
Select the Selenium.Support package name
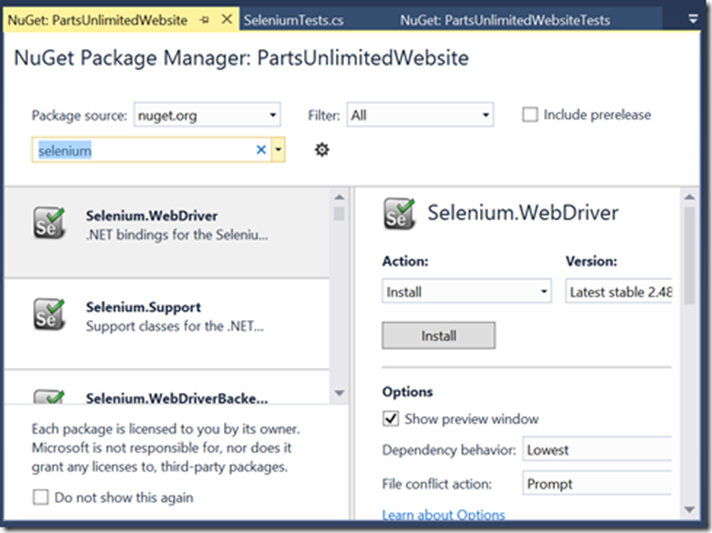[143, 307]
